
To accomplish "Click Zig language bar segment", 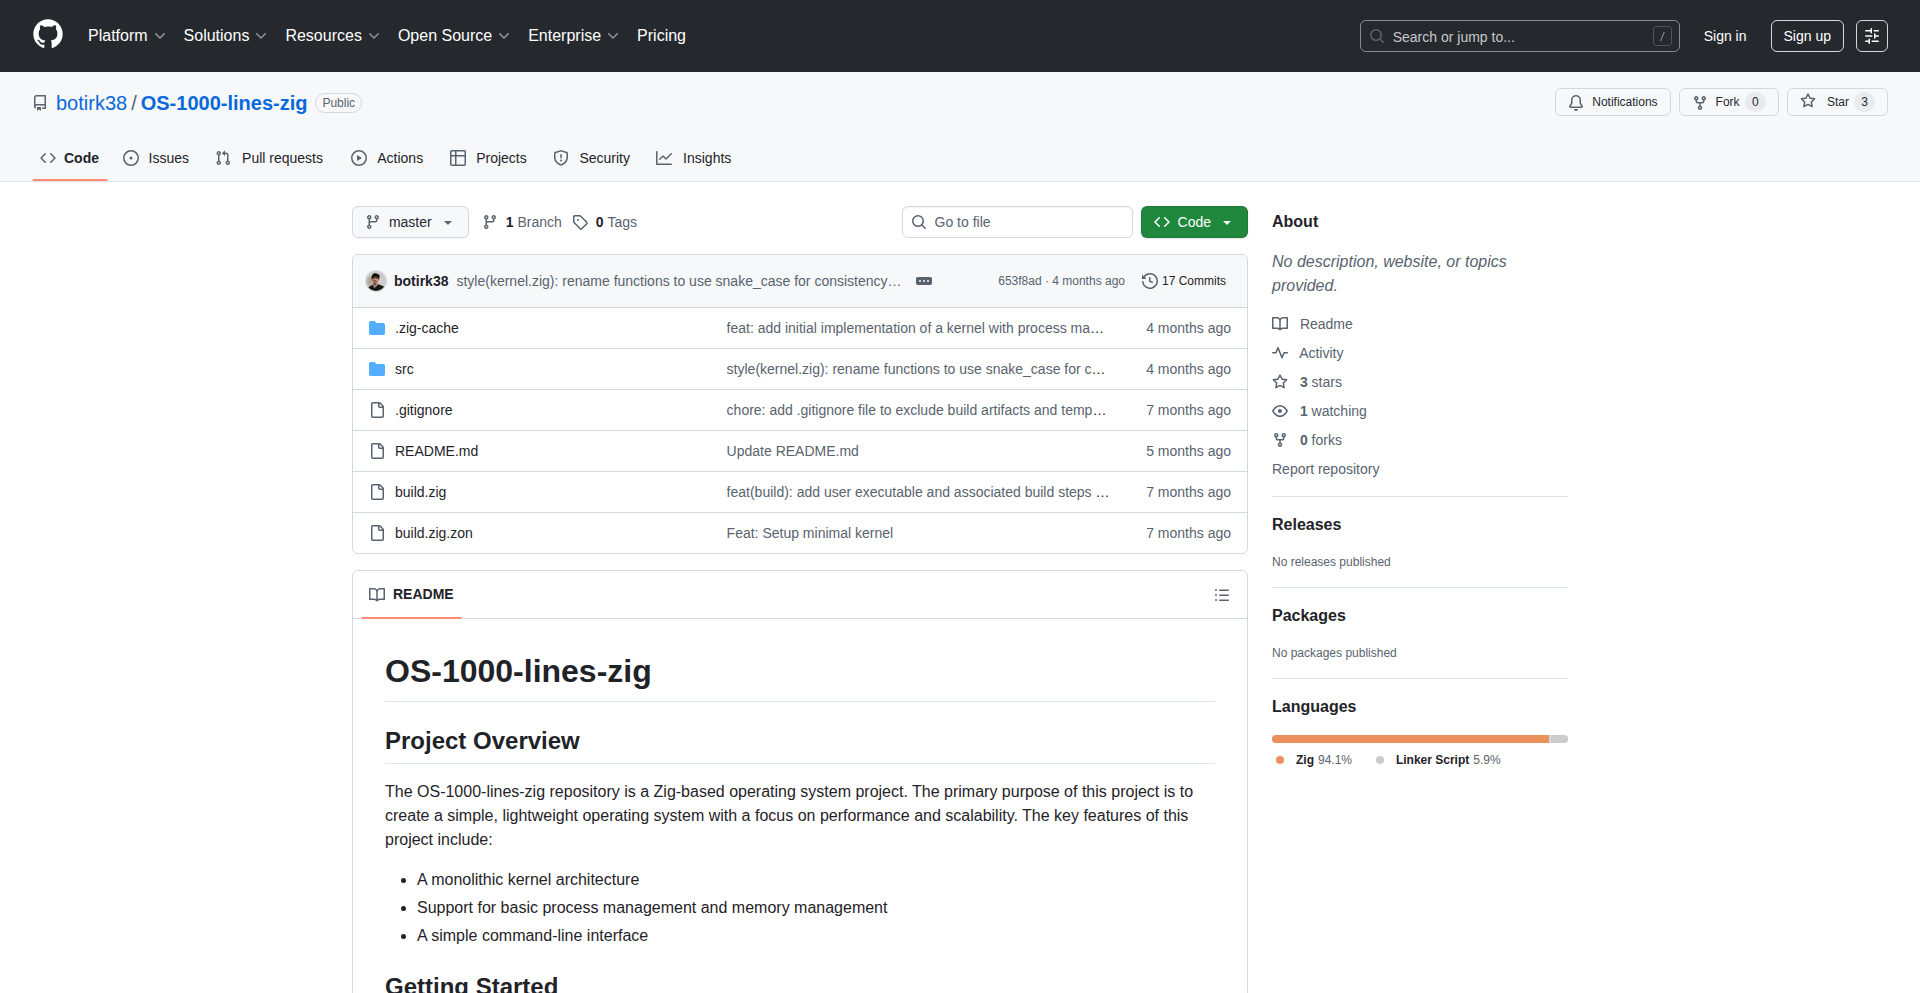I will point(1410,739).
